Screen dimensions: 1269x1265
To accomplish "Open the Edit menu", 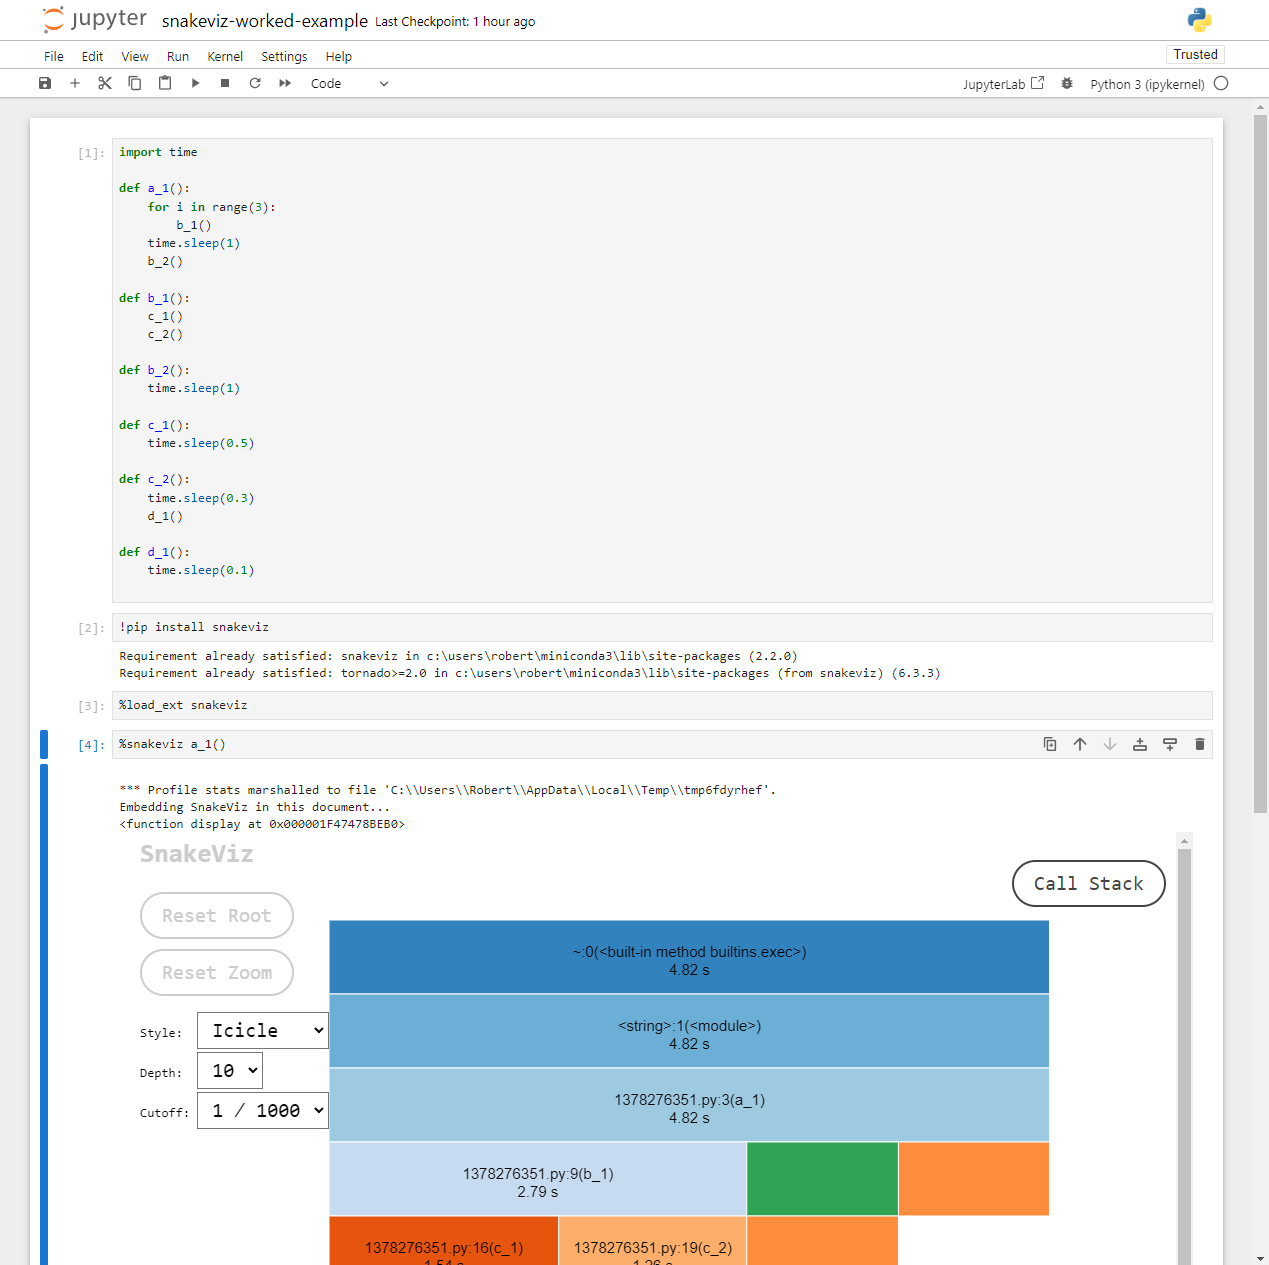I will coord(92,57).
